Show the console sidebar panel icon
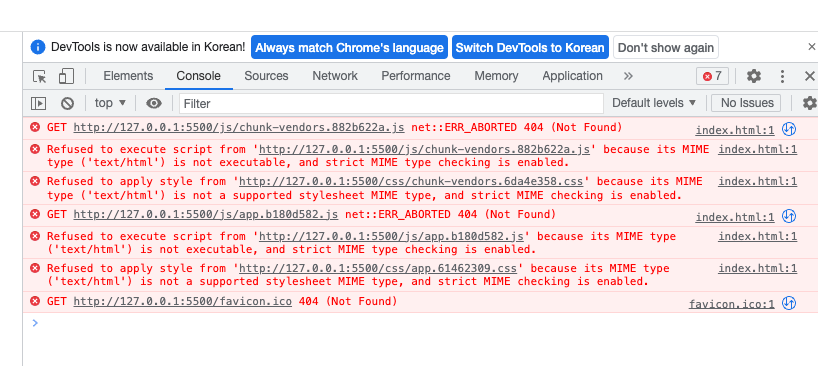This screenshot has width=818, height=366. (x=39, y=103)
